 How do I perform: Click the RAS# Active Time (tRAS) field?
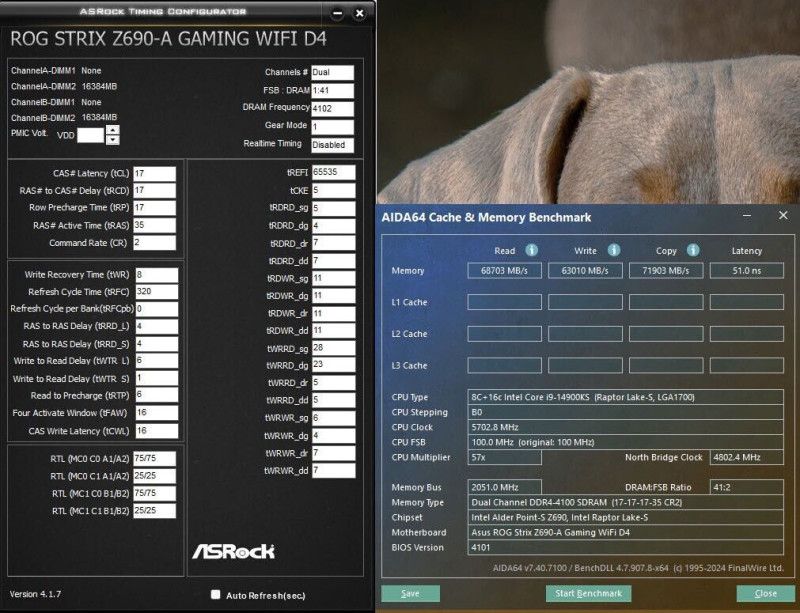(x=155, y=225)
